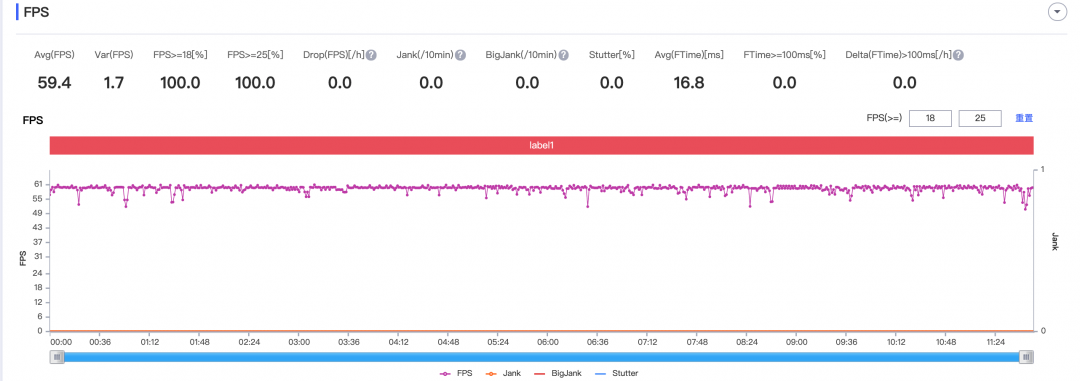This screenshot has height=381, width=1080.
Task: Click the Avg(FPS) value 59.4
Action: pyautogui.click(x=54, y=83)
